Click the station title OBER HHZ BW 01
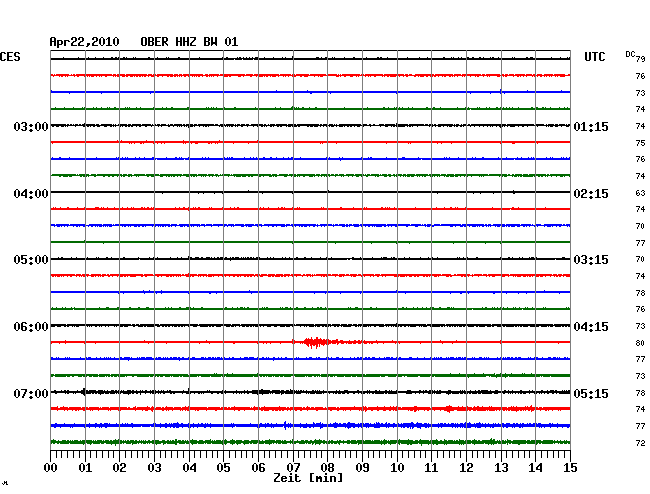 [189, 42]
